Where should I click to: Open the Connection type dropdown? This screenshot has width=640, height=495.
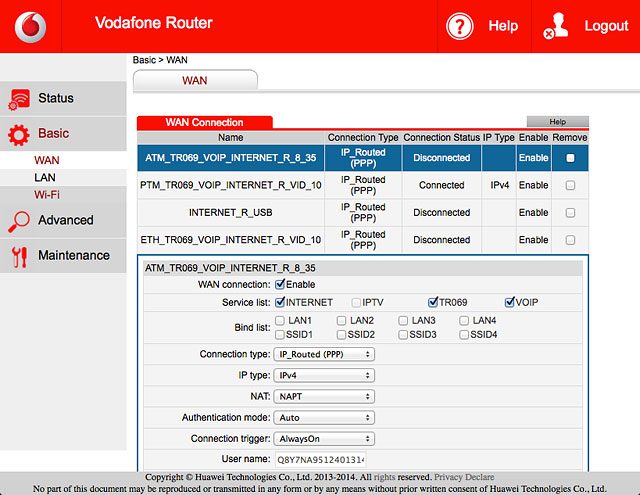coord(324,354)
